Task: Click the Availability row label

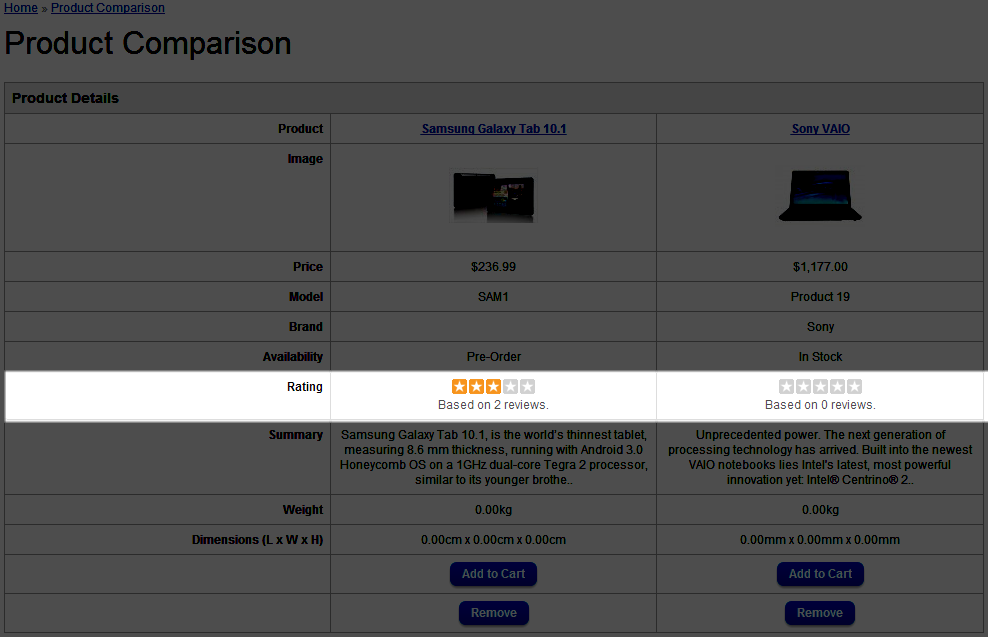Action: point(293,357)
